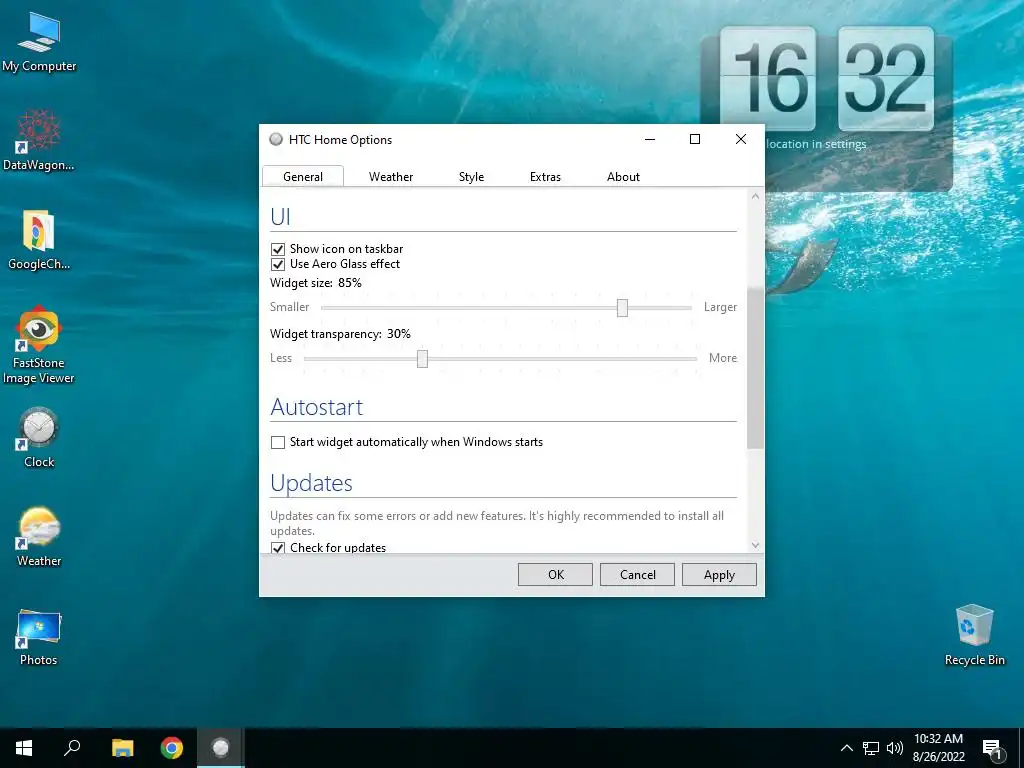Open the DataWagon desktop shortcut
The width and height of the screenshot is (1024, 768).
pyautogui.click(x=39, y=140)
